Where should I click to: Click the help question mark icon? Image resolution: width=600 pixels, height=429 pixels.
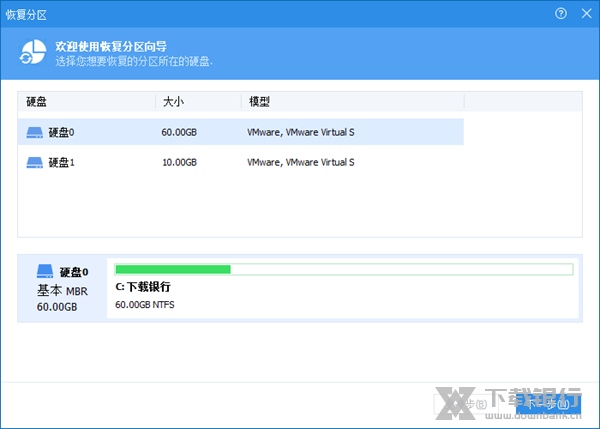coord(561,14)
